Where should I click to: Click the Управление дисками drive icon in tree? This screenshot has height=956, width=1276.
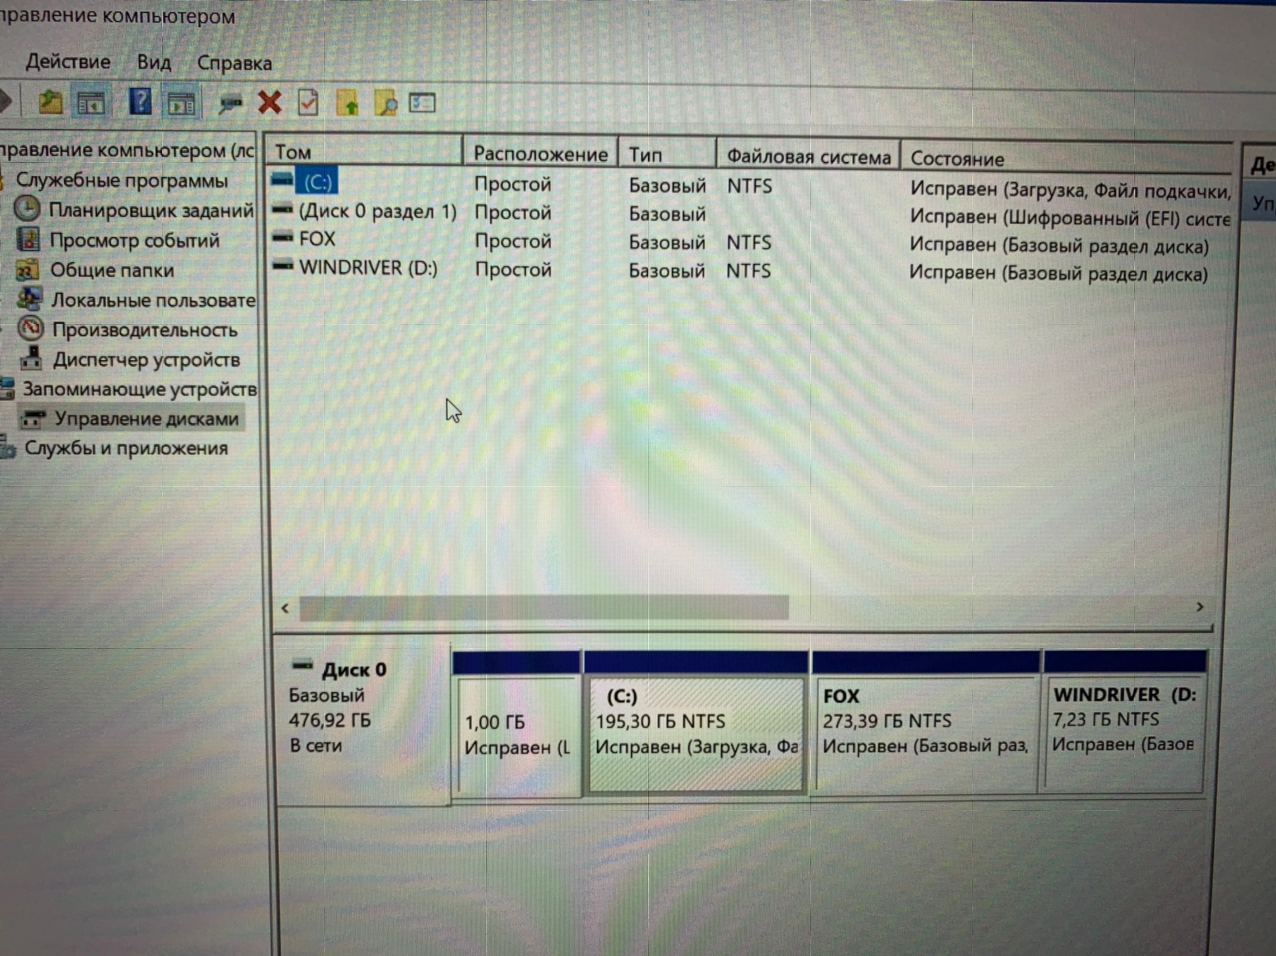(x=35, y=418)
